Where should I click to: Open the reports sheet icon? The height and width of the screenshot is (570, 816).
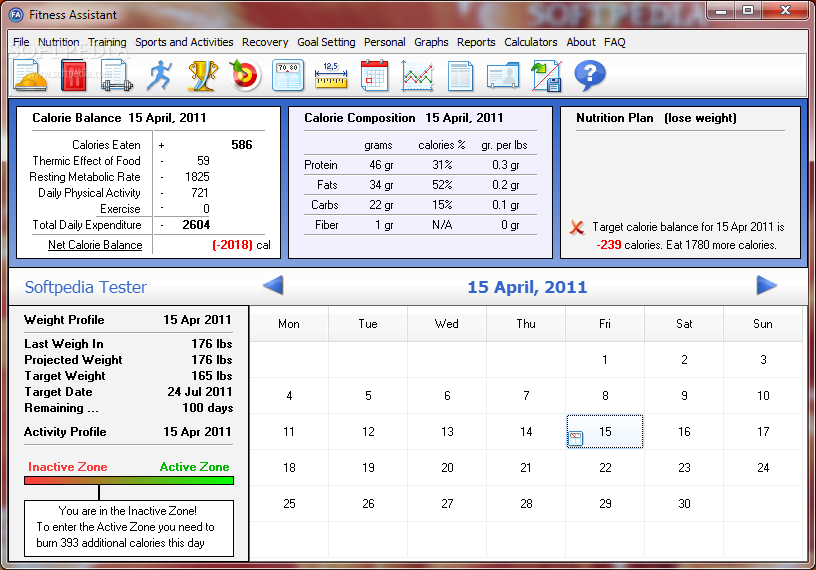[461, 76]
